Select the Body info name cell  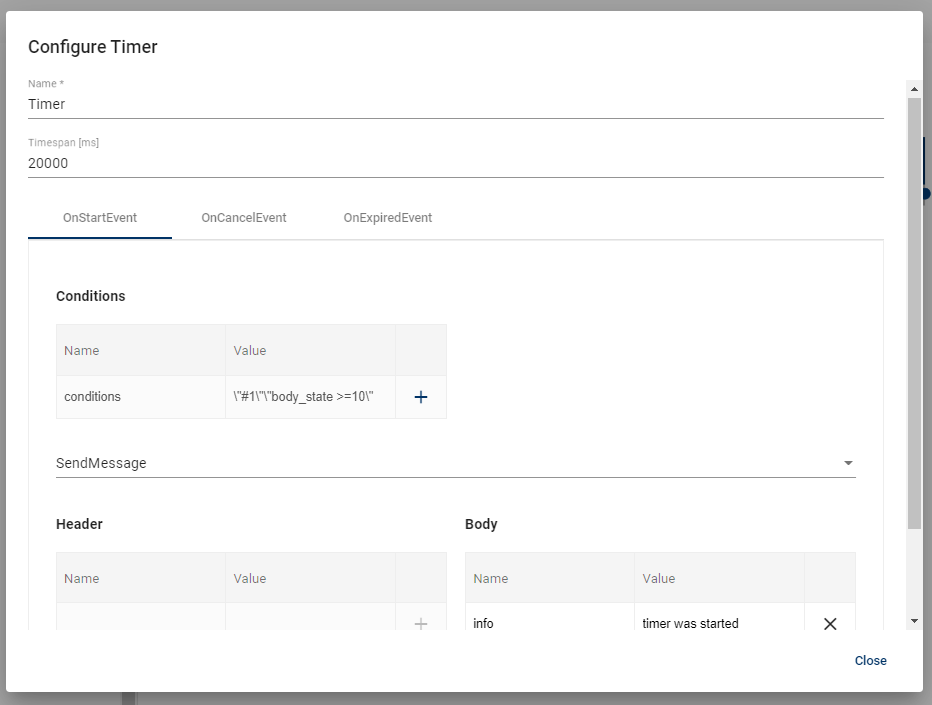click(549, 623)
